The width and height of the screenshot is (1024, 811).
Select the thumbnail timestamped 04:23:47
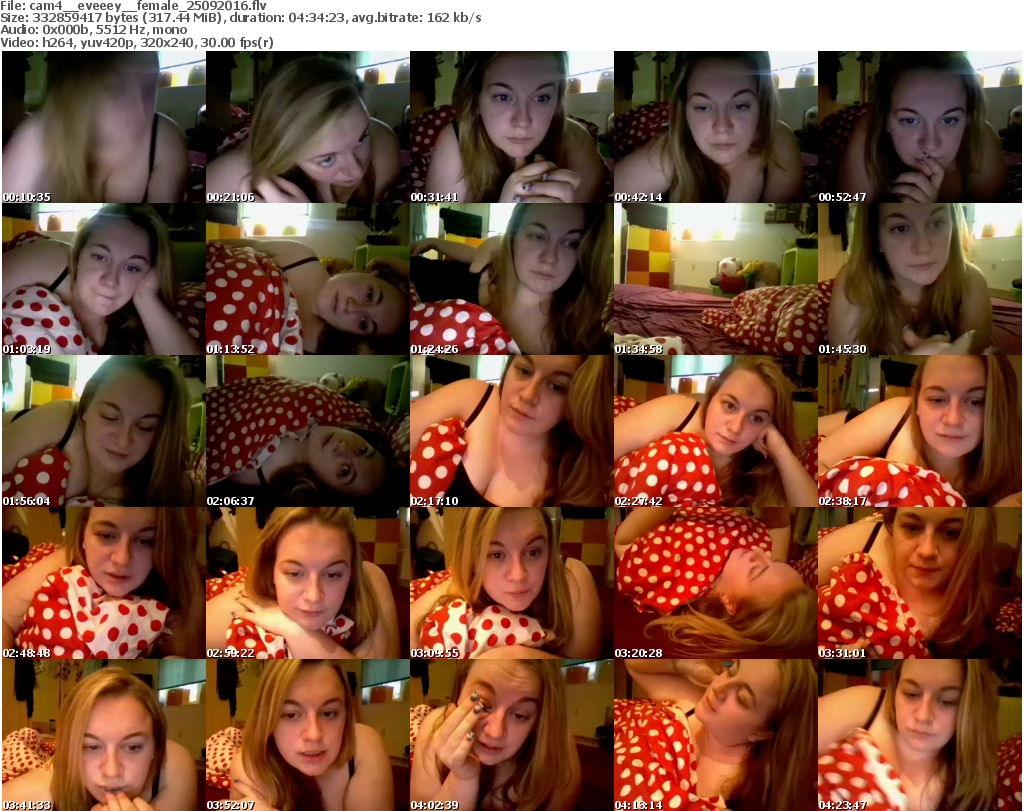[x=920, y=735]
